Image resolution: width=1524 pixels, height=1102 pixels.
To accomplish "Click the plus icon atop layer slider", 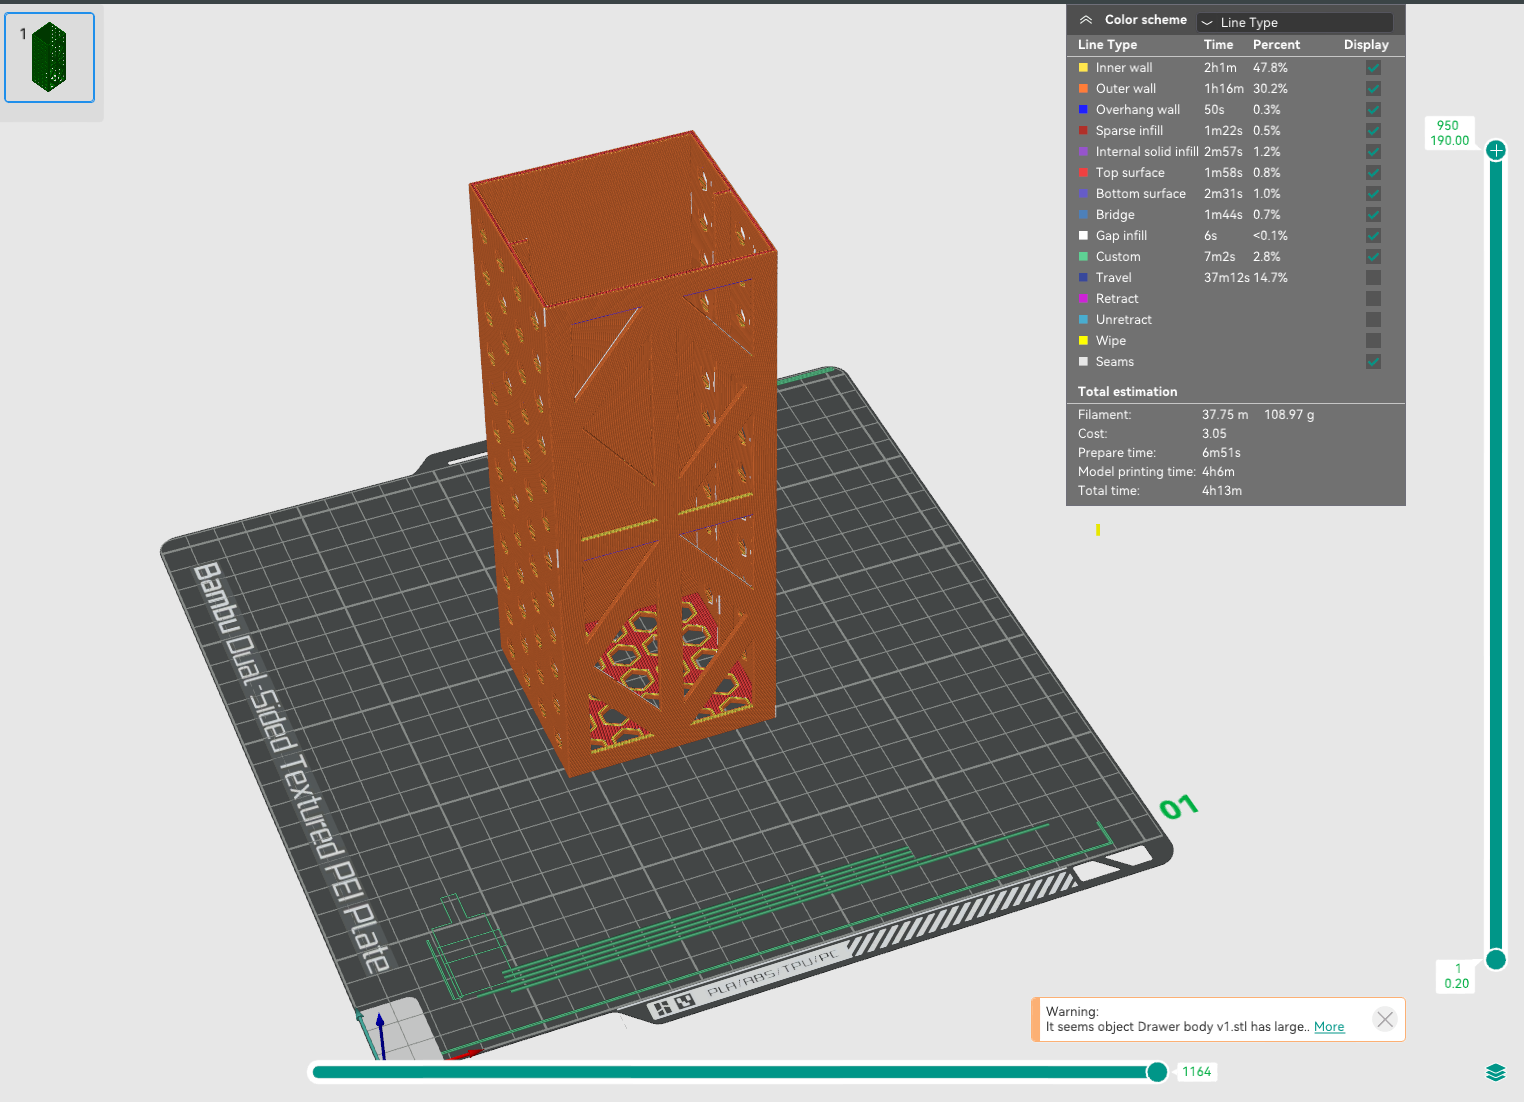I will coord(1496,150).
